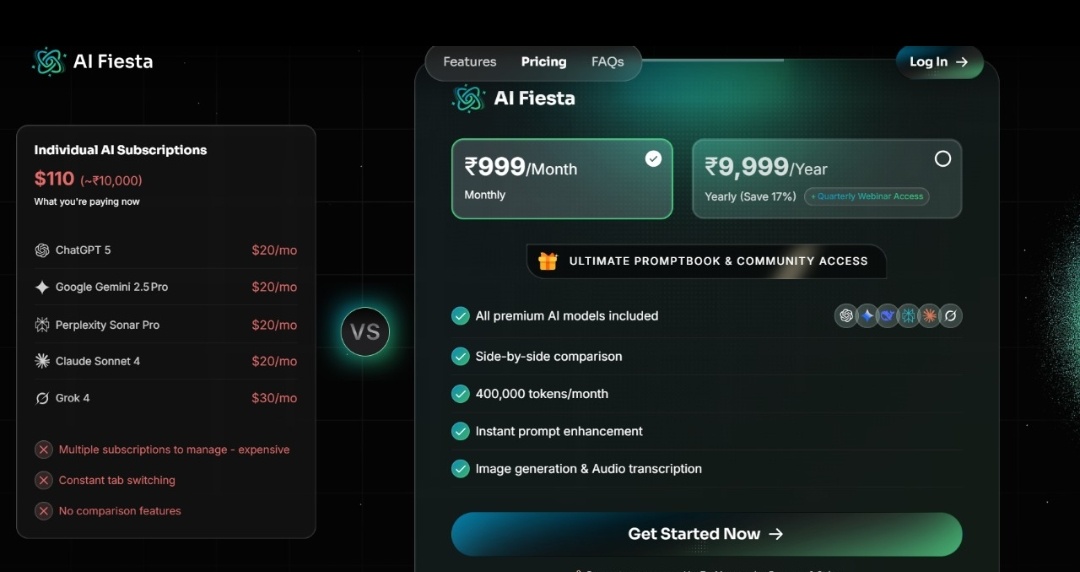Select the ₹9,999/Year yearly plan radio

point(942,159)
